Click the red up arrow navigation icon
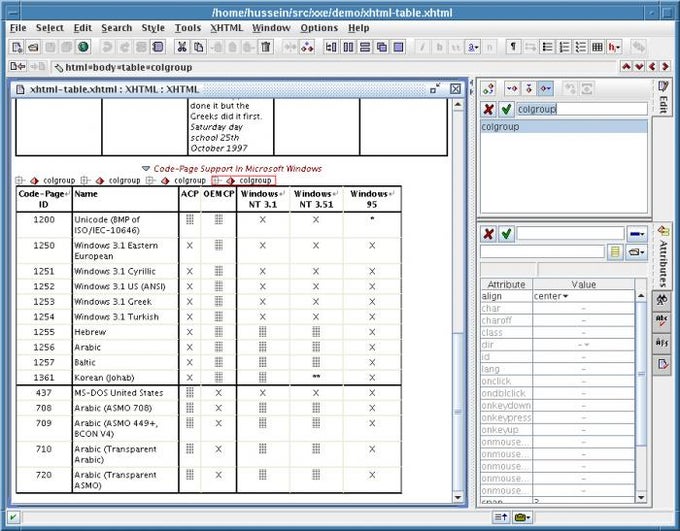Screen dimensions: 680x531 click(626, 66)
